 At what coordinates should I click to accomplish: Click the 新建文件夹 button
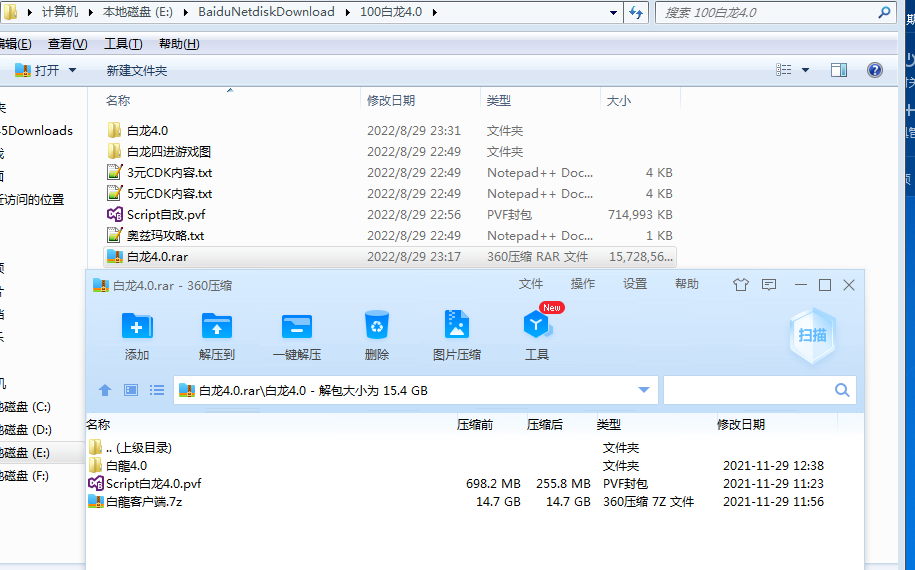pyautogui.click(x=137, y=71)
